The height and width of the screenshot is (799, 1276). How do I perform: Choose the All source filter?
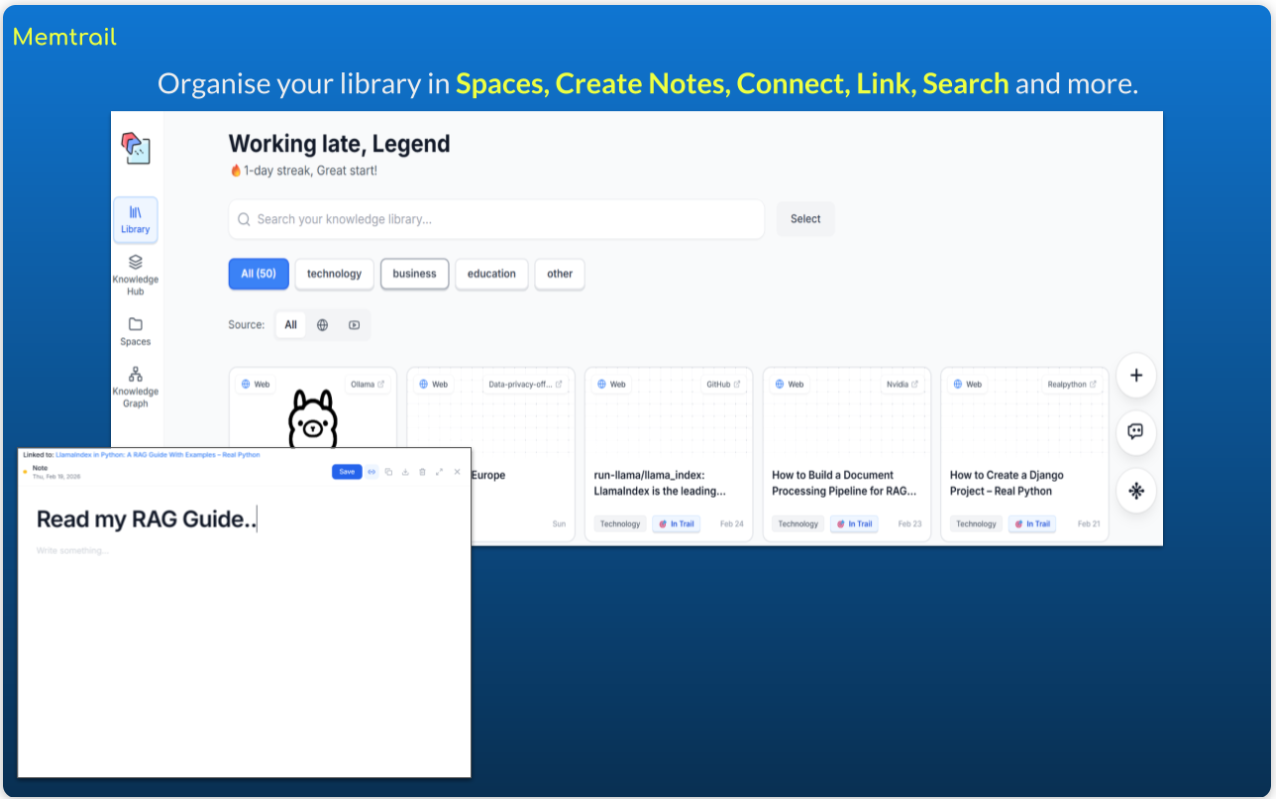291,325
